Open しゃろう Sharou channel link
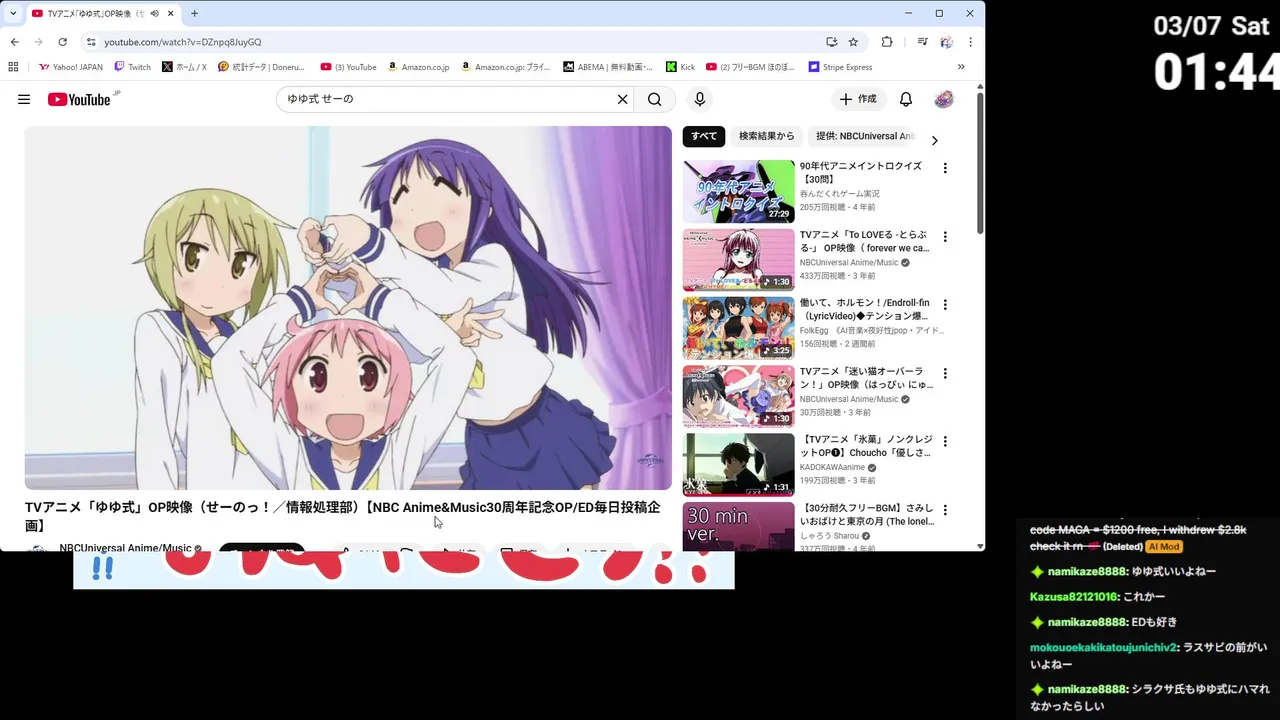 coord(829,536)
